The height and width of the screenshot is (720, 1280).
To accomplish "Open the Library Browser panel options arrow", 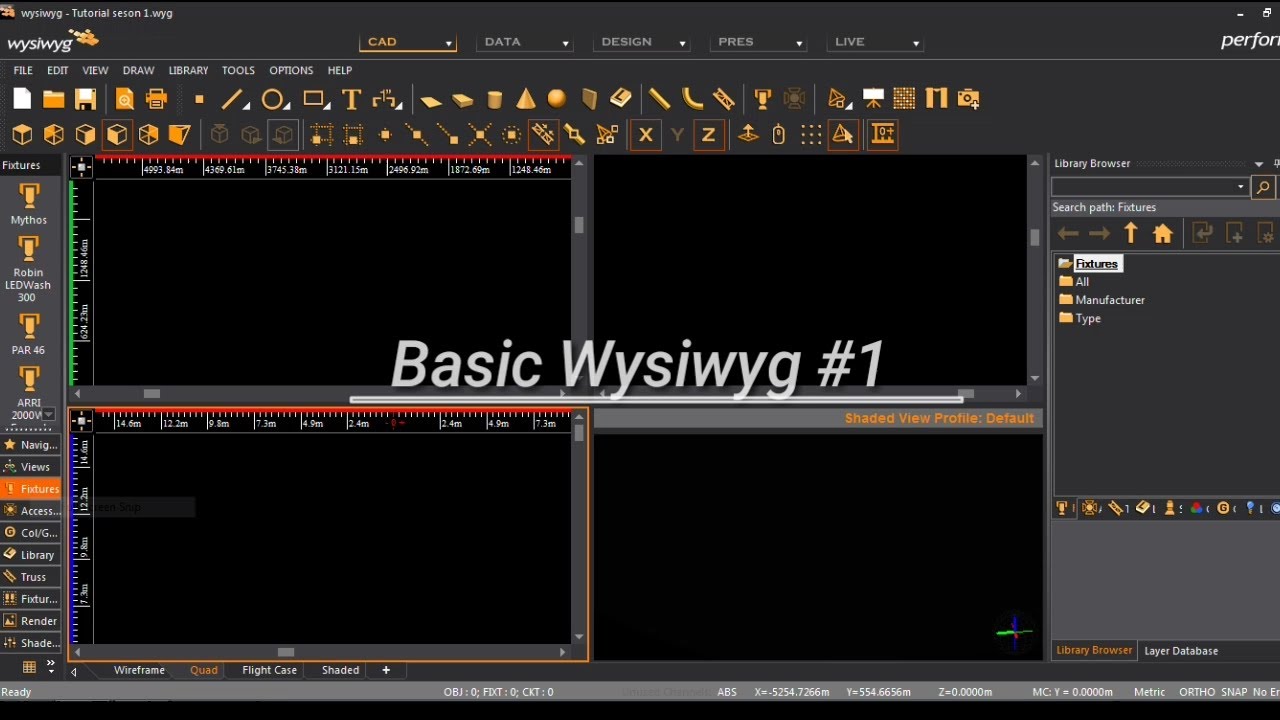I will 1259,164.
